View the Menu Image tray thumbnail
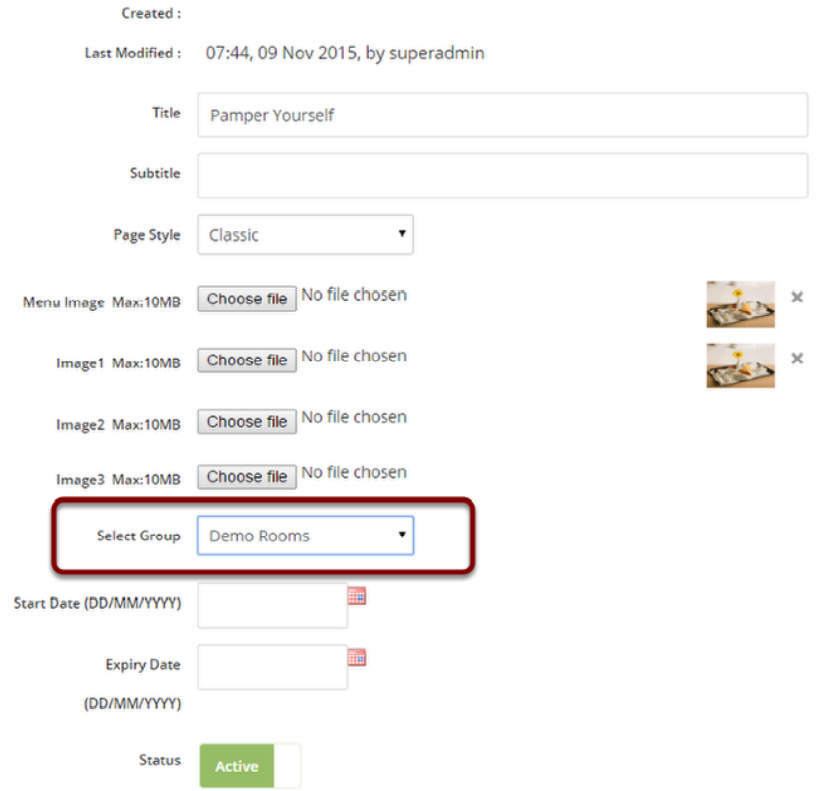 pos(740,303)
